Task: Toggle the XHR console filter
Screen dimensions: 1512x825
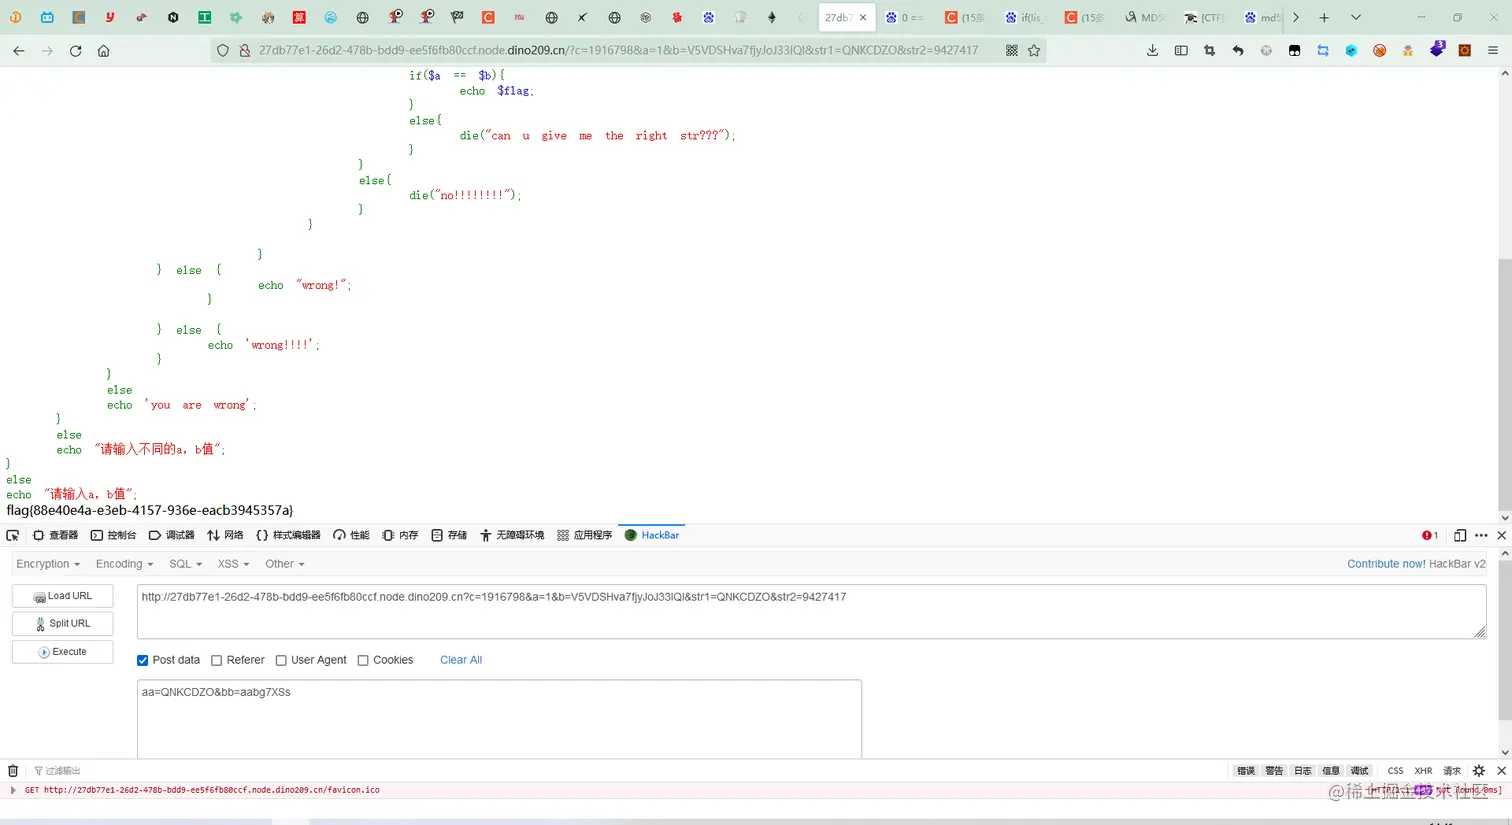Action: click(x=1423, y=770)
